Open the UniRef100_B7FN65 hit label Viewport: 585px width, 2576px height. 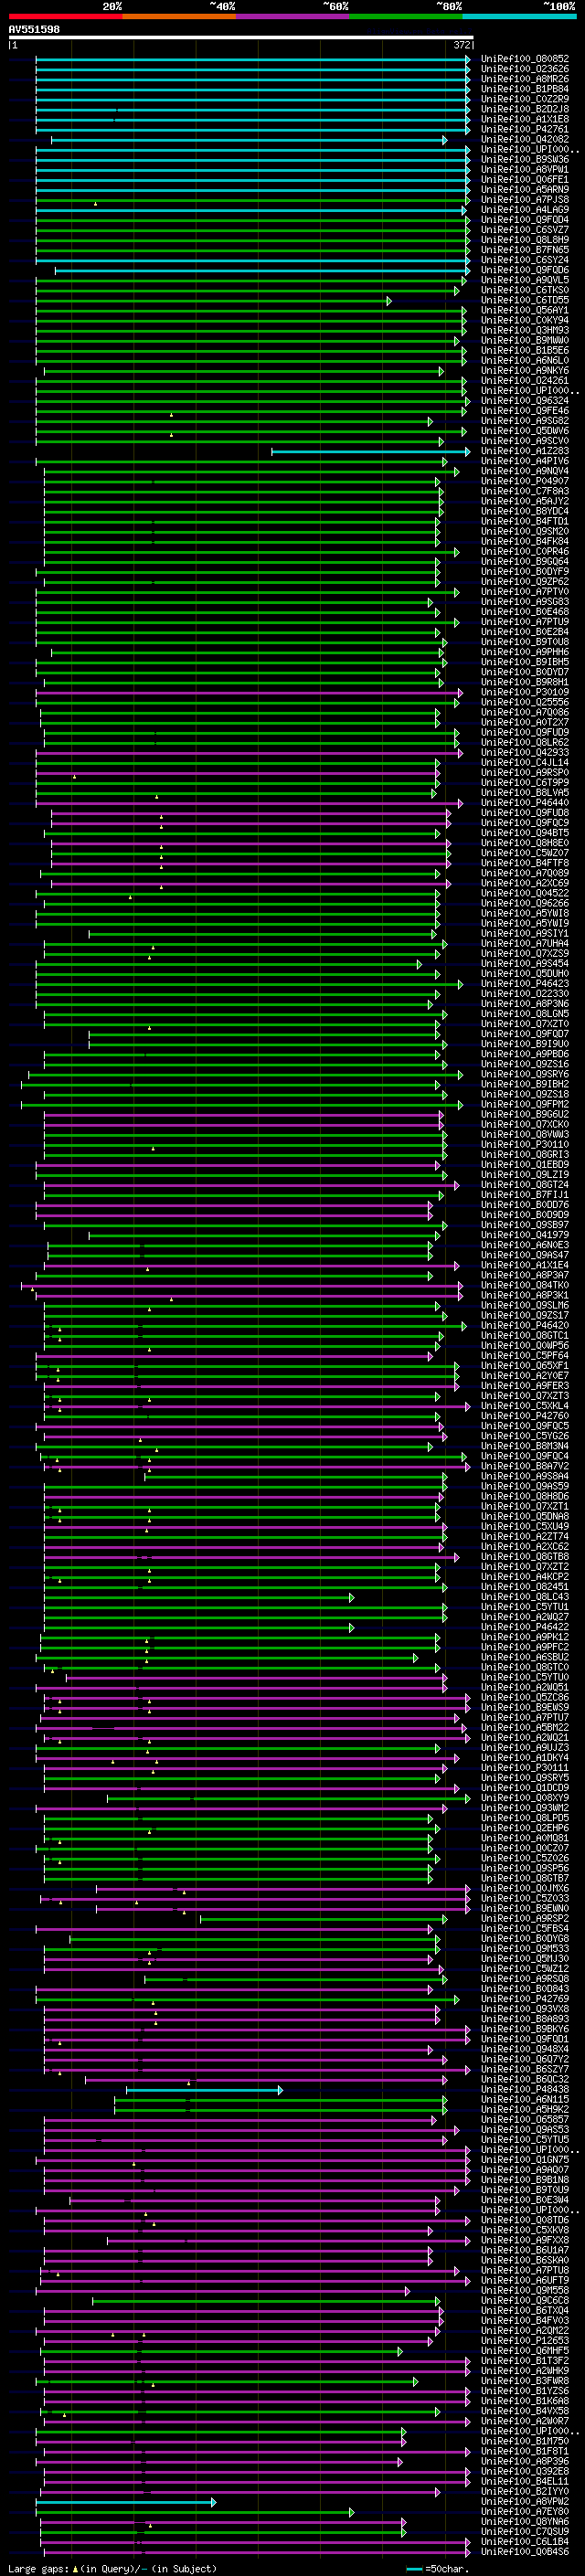pyautogui.click(x=524, y=250)
